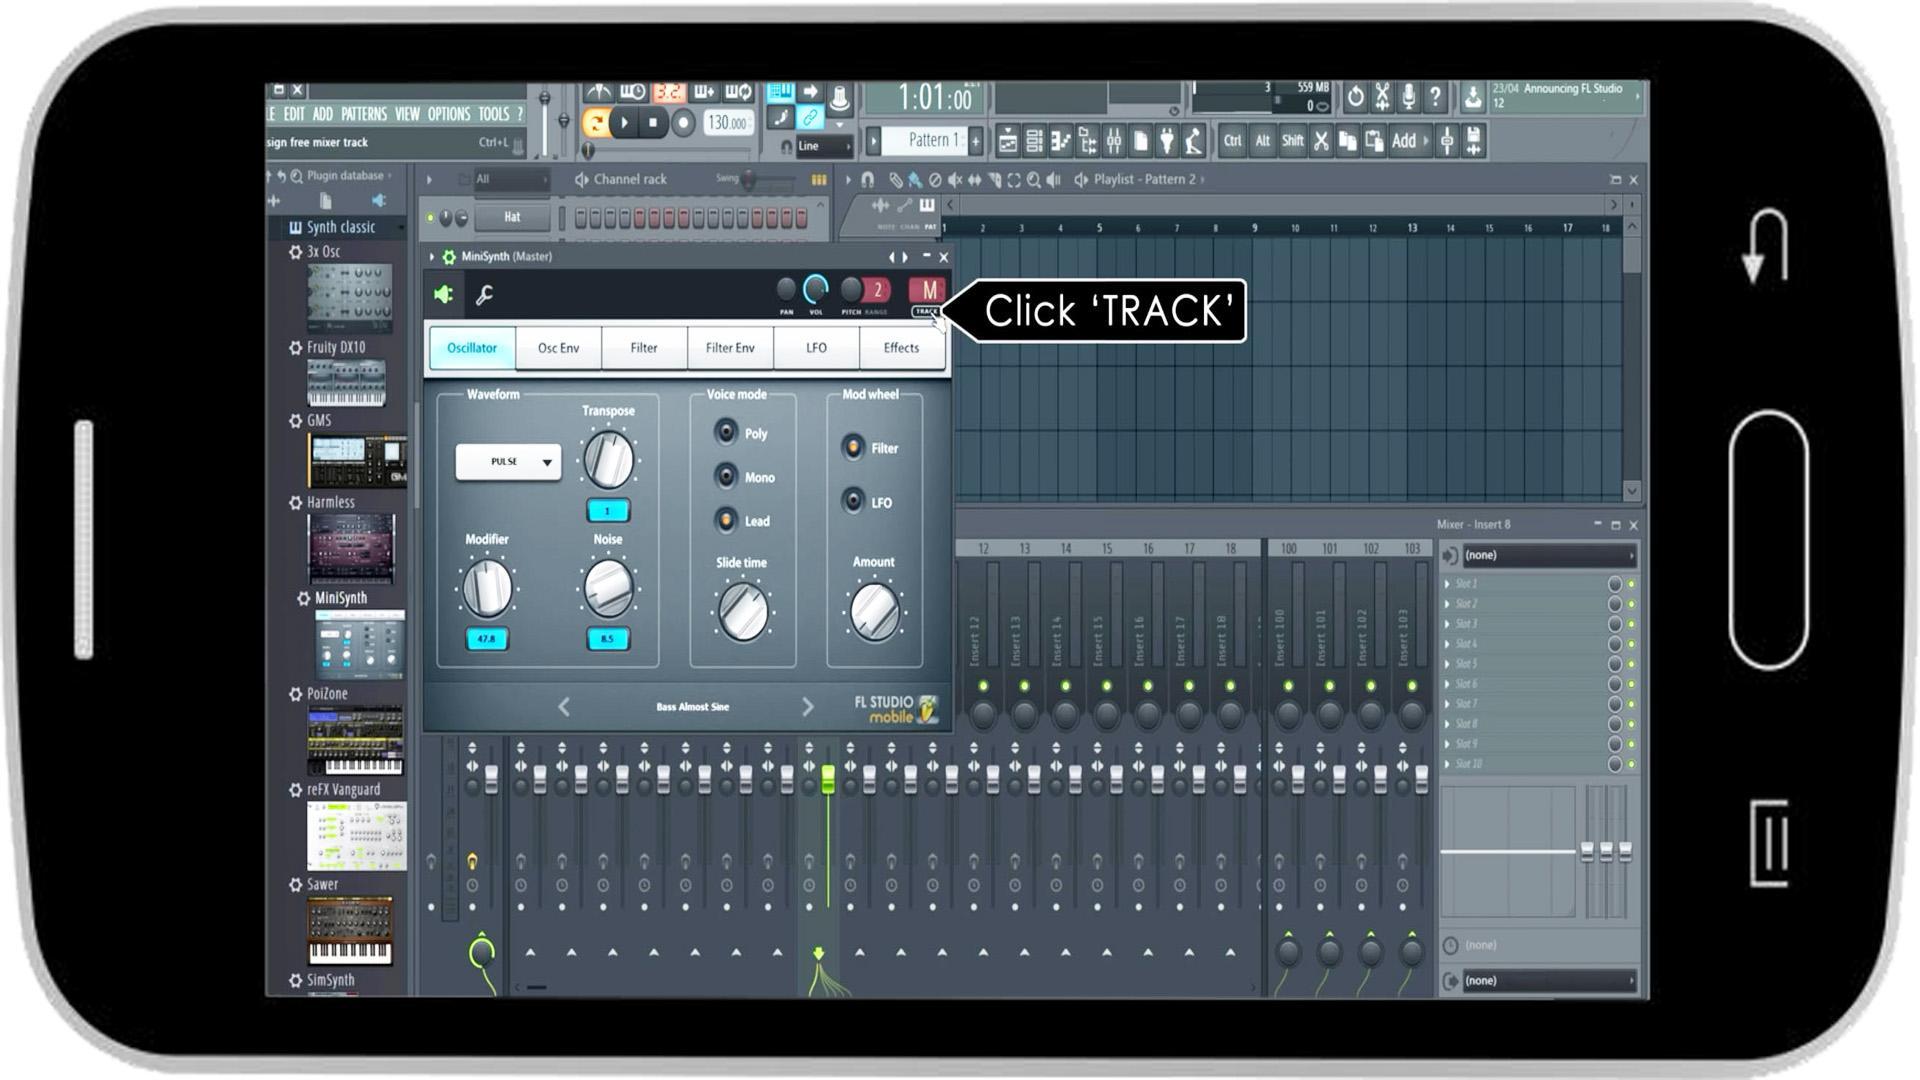Enable the Mono voice mode
The image size is (1920, 1080).
coord(727,477)
